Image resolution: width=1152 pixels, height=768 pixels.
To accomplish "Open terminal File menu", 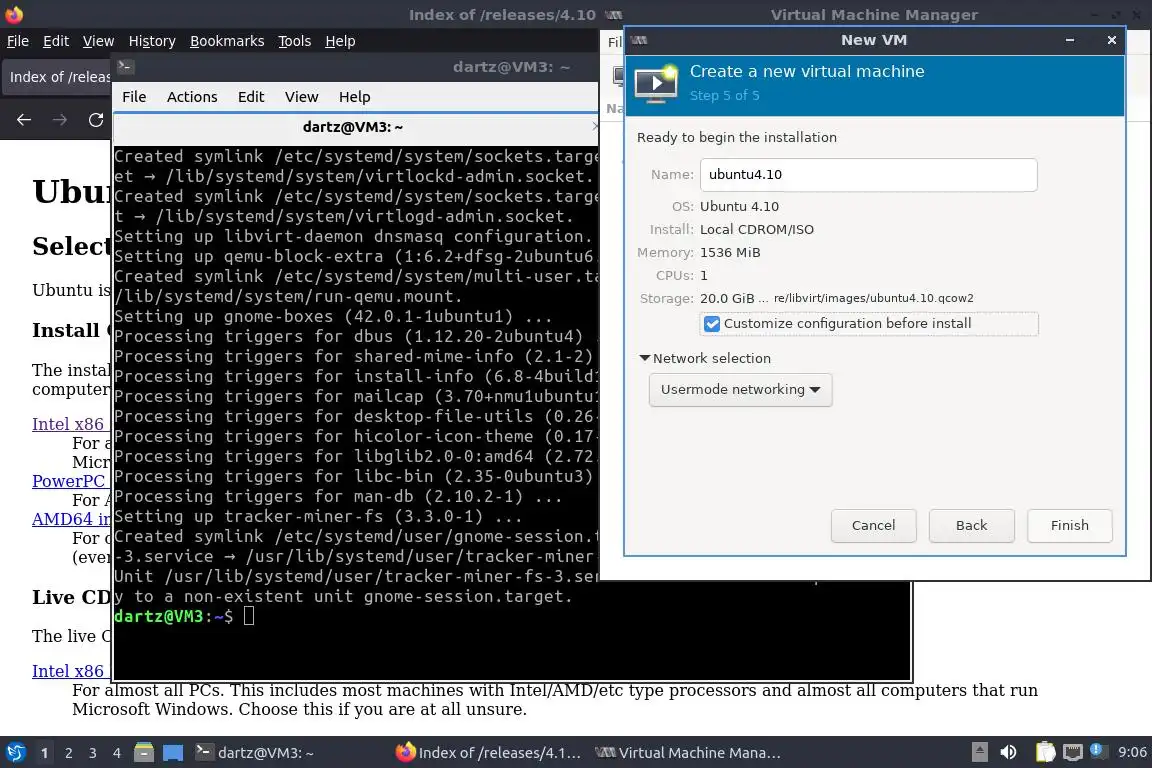I will click(134, 97).
